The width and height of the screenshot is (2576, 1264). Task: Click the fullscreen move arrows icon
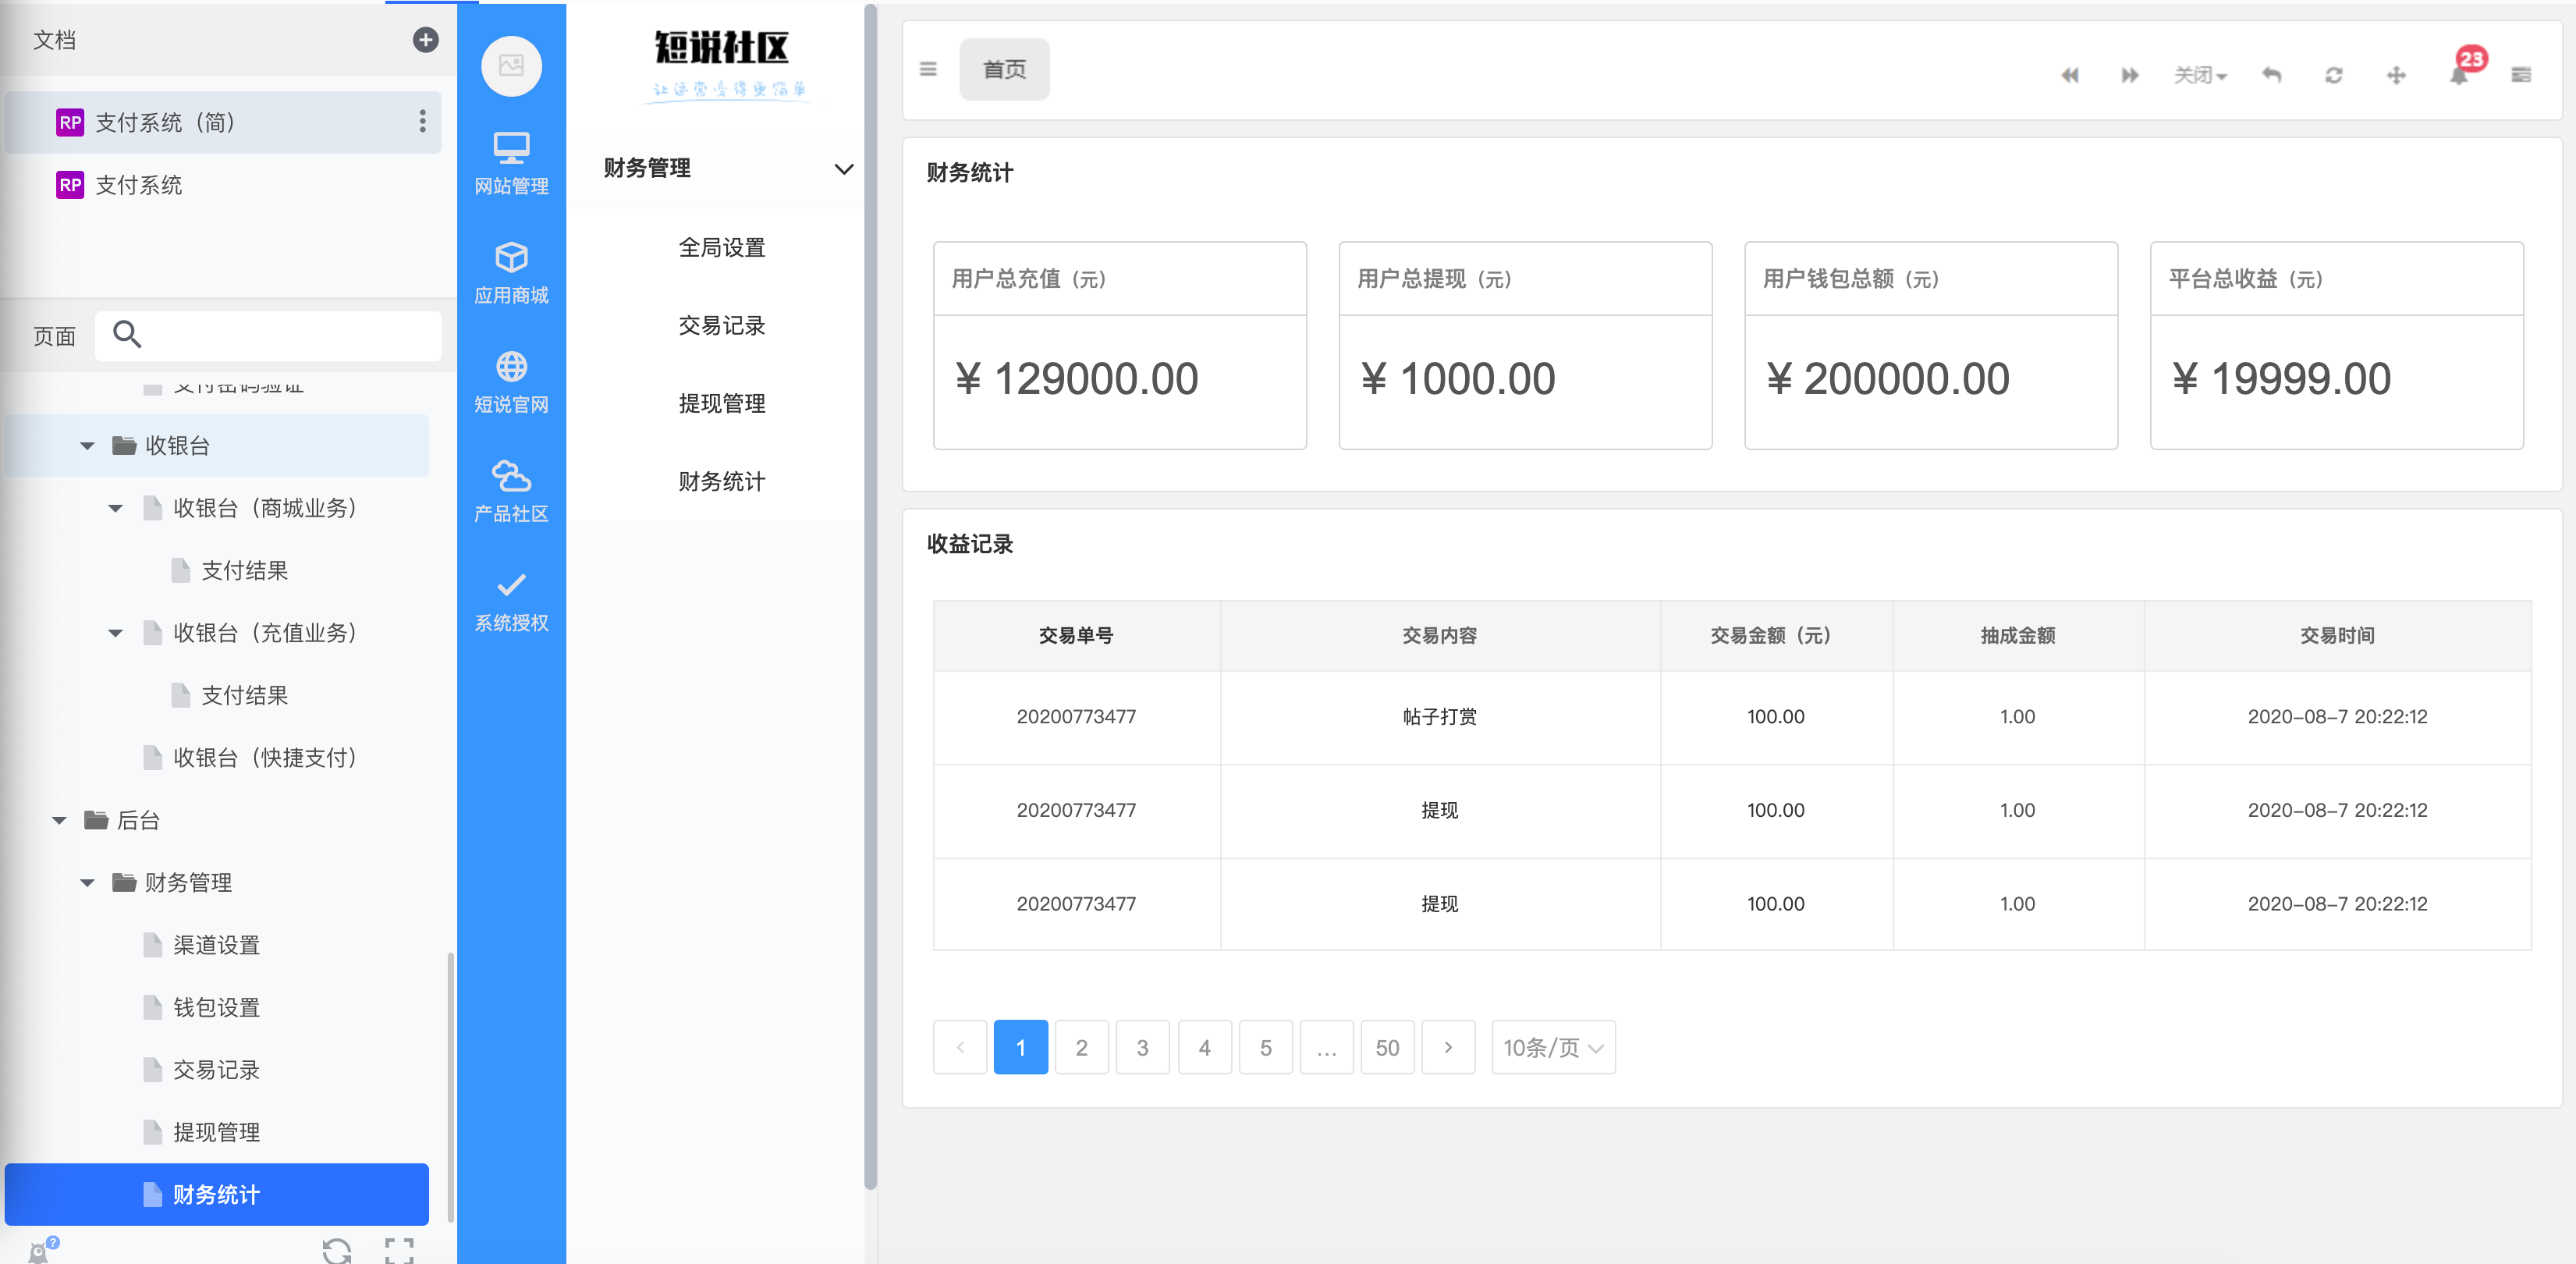[x=2396, y=75]
